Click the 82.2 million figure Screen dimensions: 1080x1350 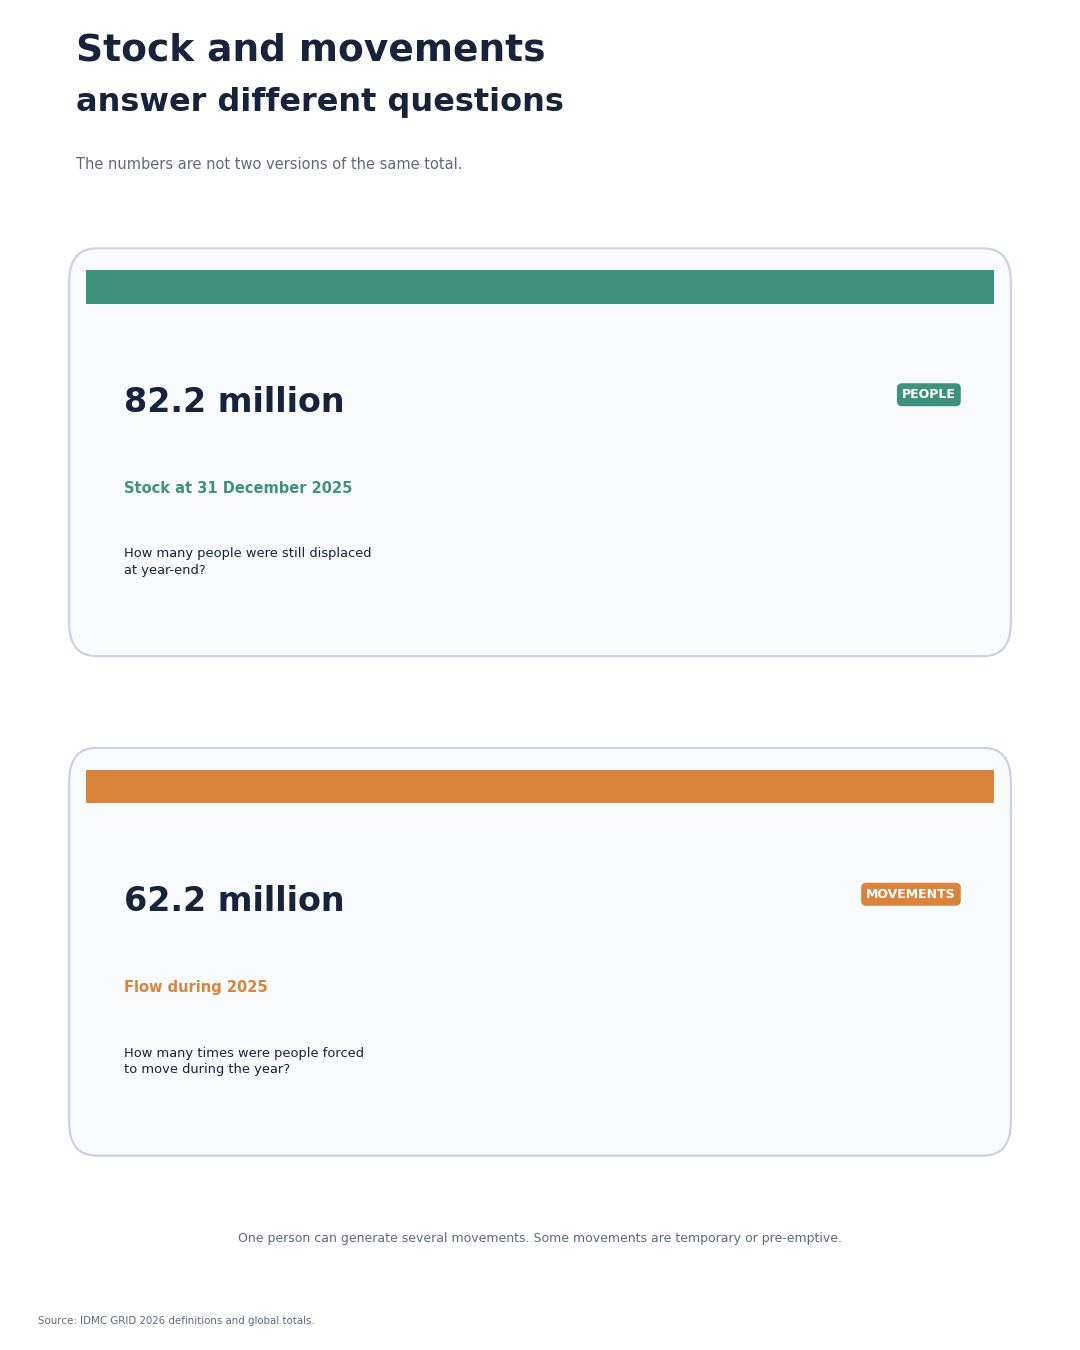[x=234, y=402]
